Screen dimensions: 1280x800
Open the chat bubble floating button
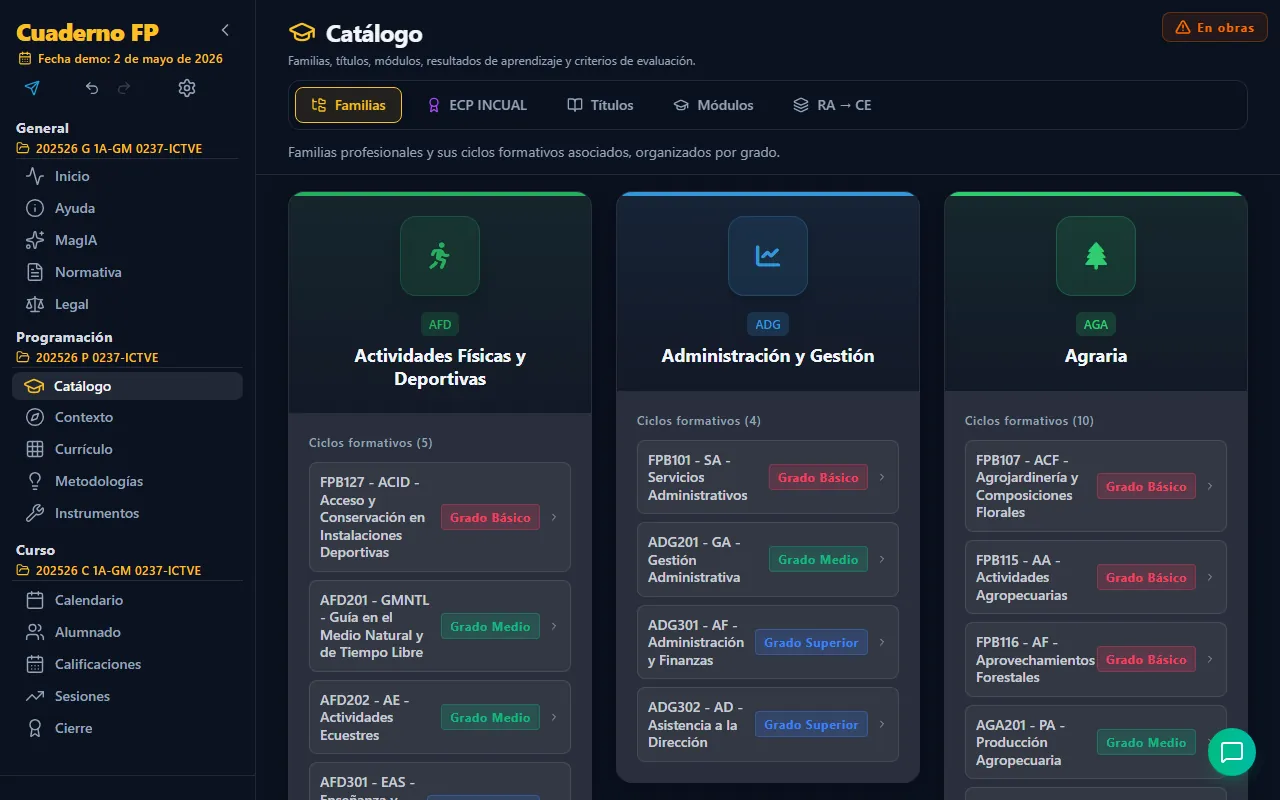click(x=1232, y=752)
